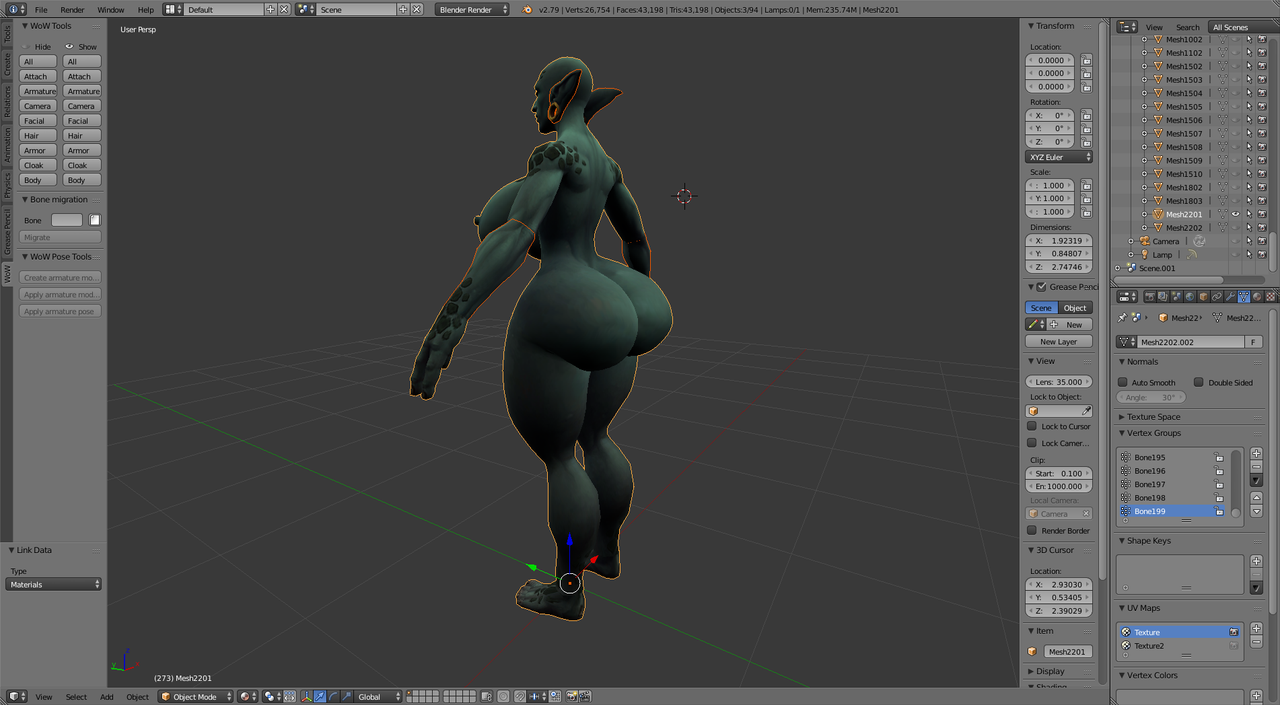Toggle visibility eye for Mesh2201
This screenshot has height=705, width=1280.
1235,214
